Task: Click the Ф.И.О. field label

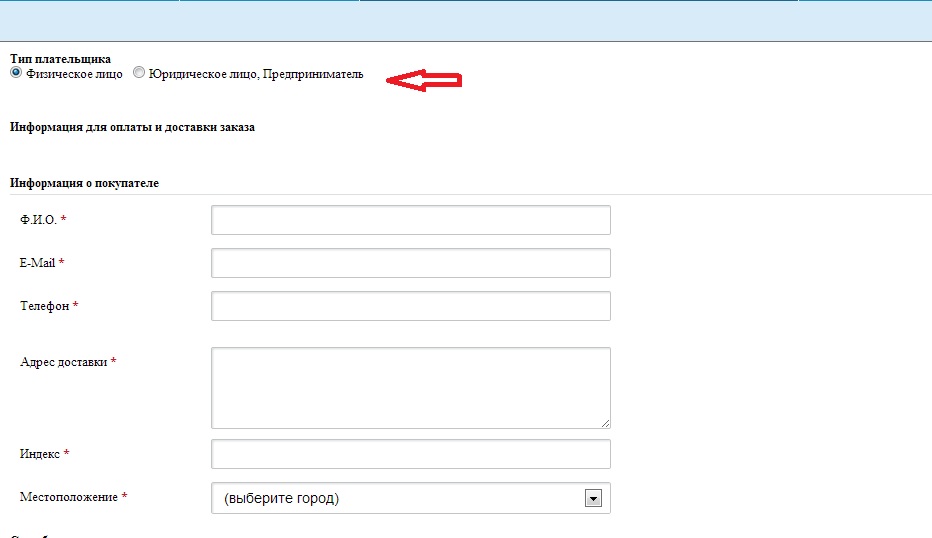Action: 39,220
